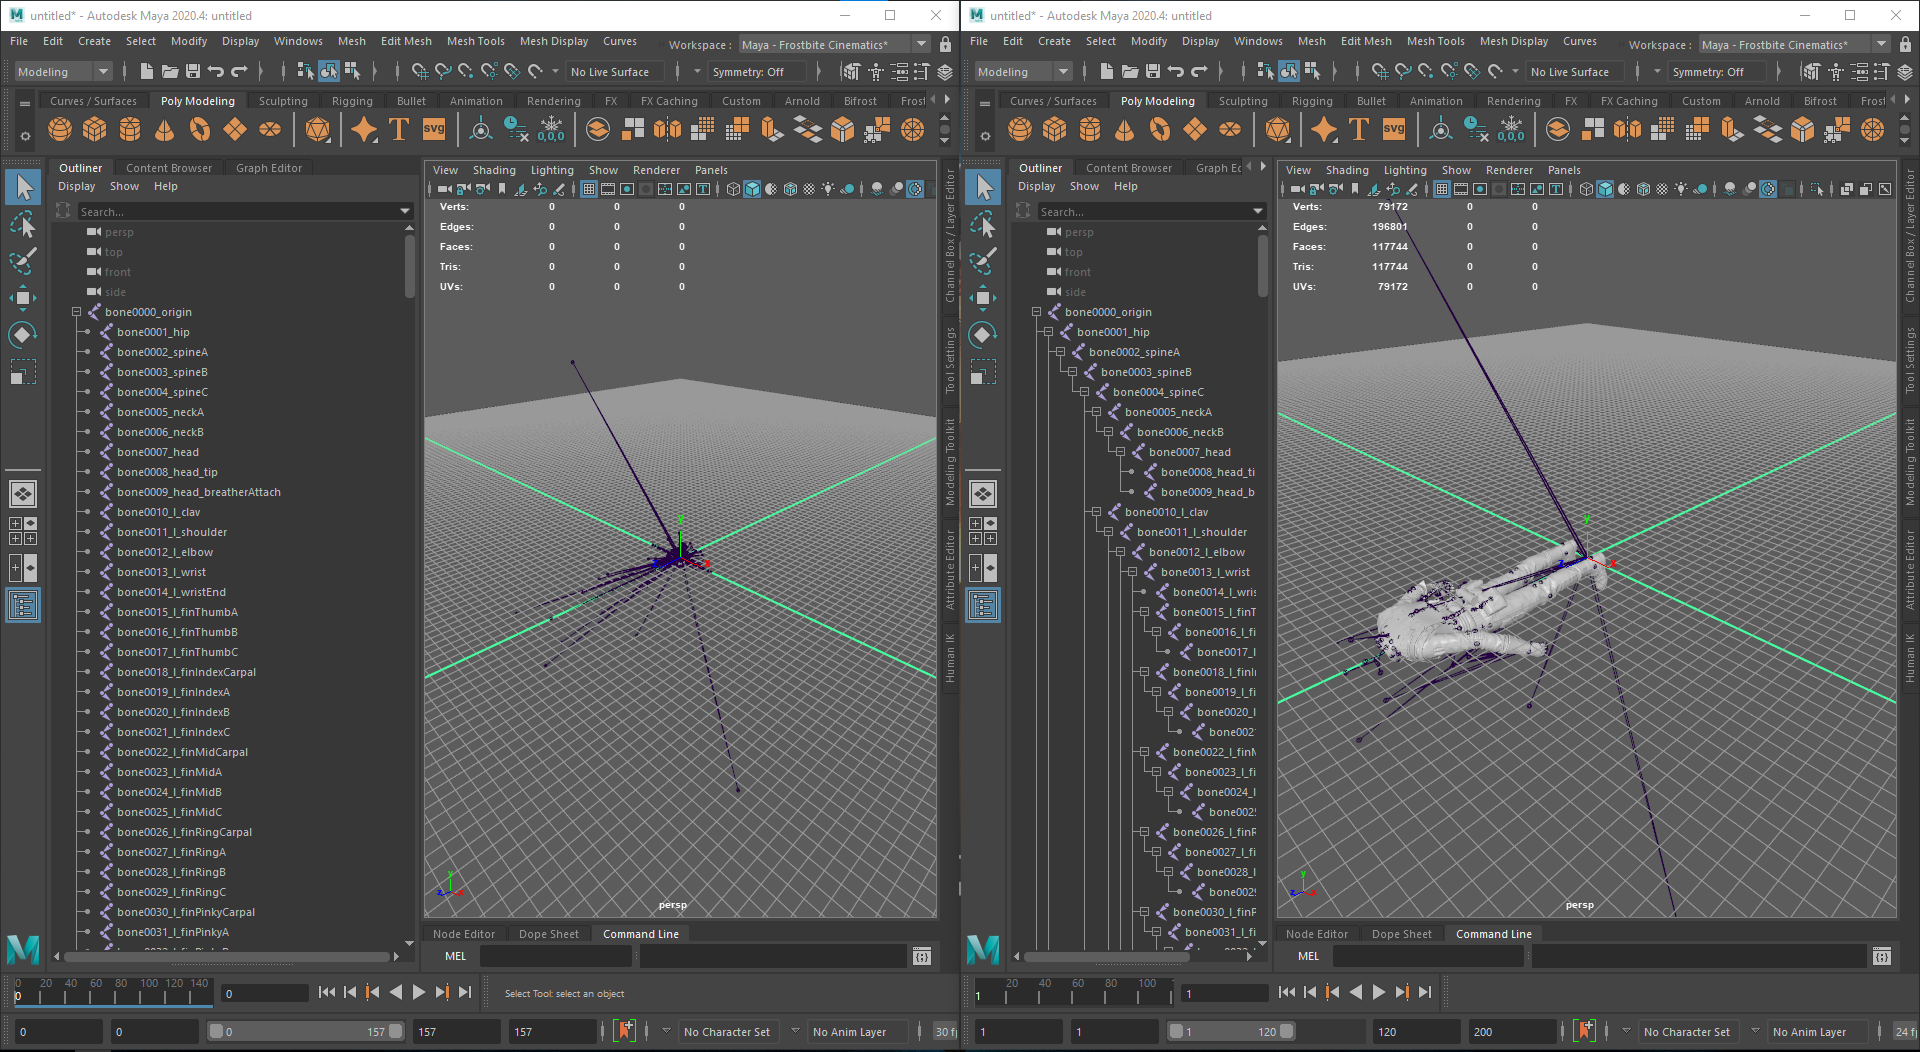Toggle wireframe display in left viewport toolbar

click(733, 189)
